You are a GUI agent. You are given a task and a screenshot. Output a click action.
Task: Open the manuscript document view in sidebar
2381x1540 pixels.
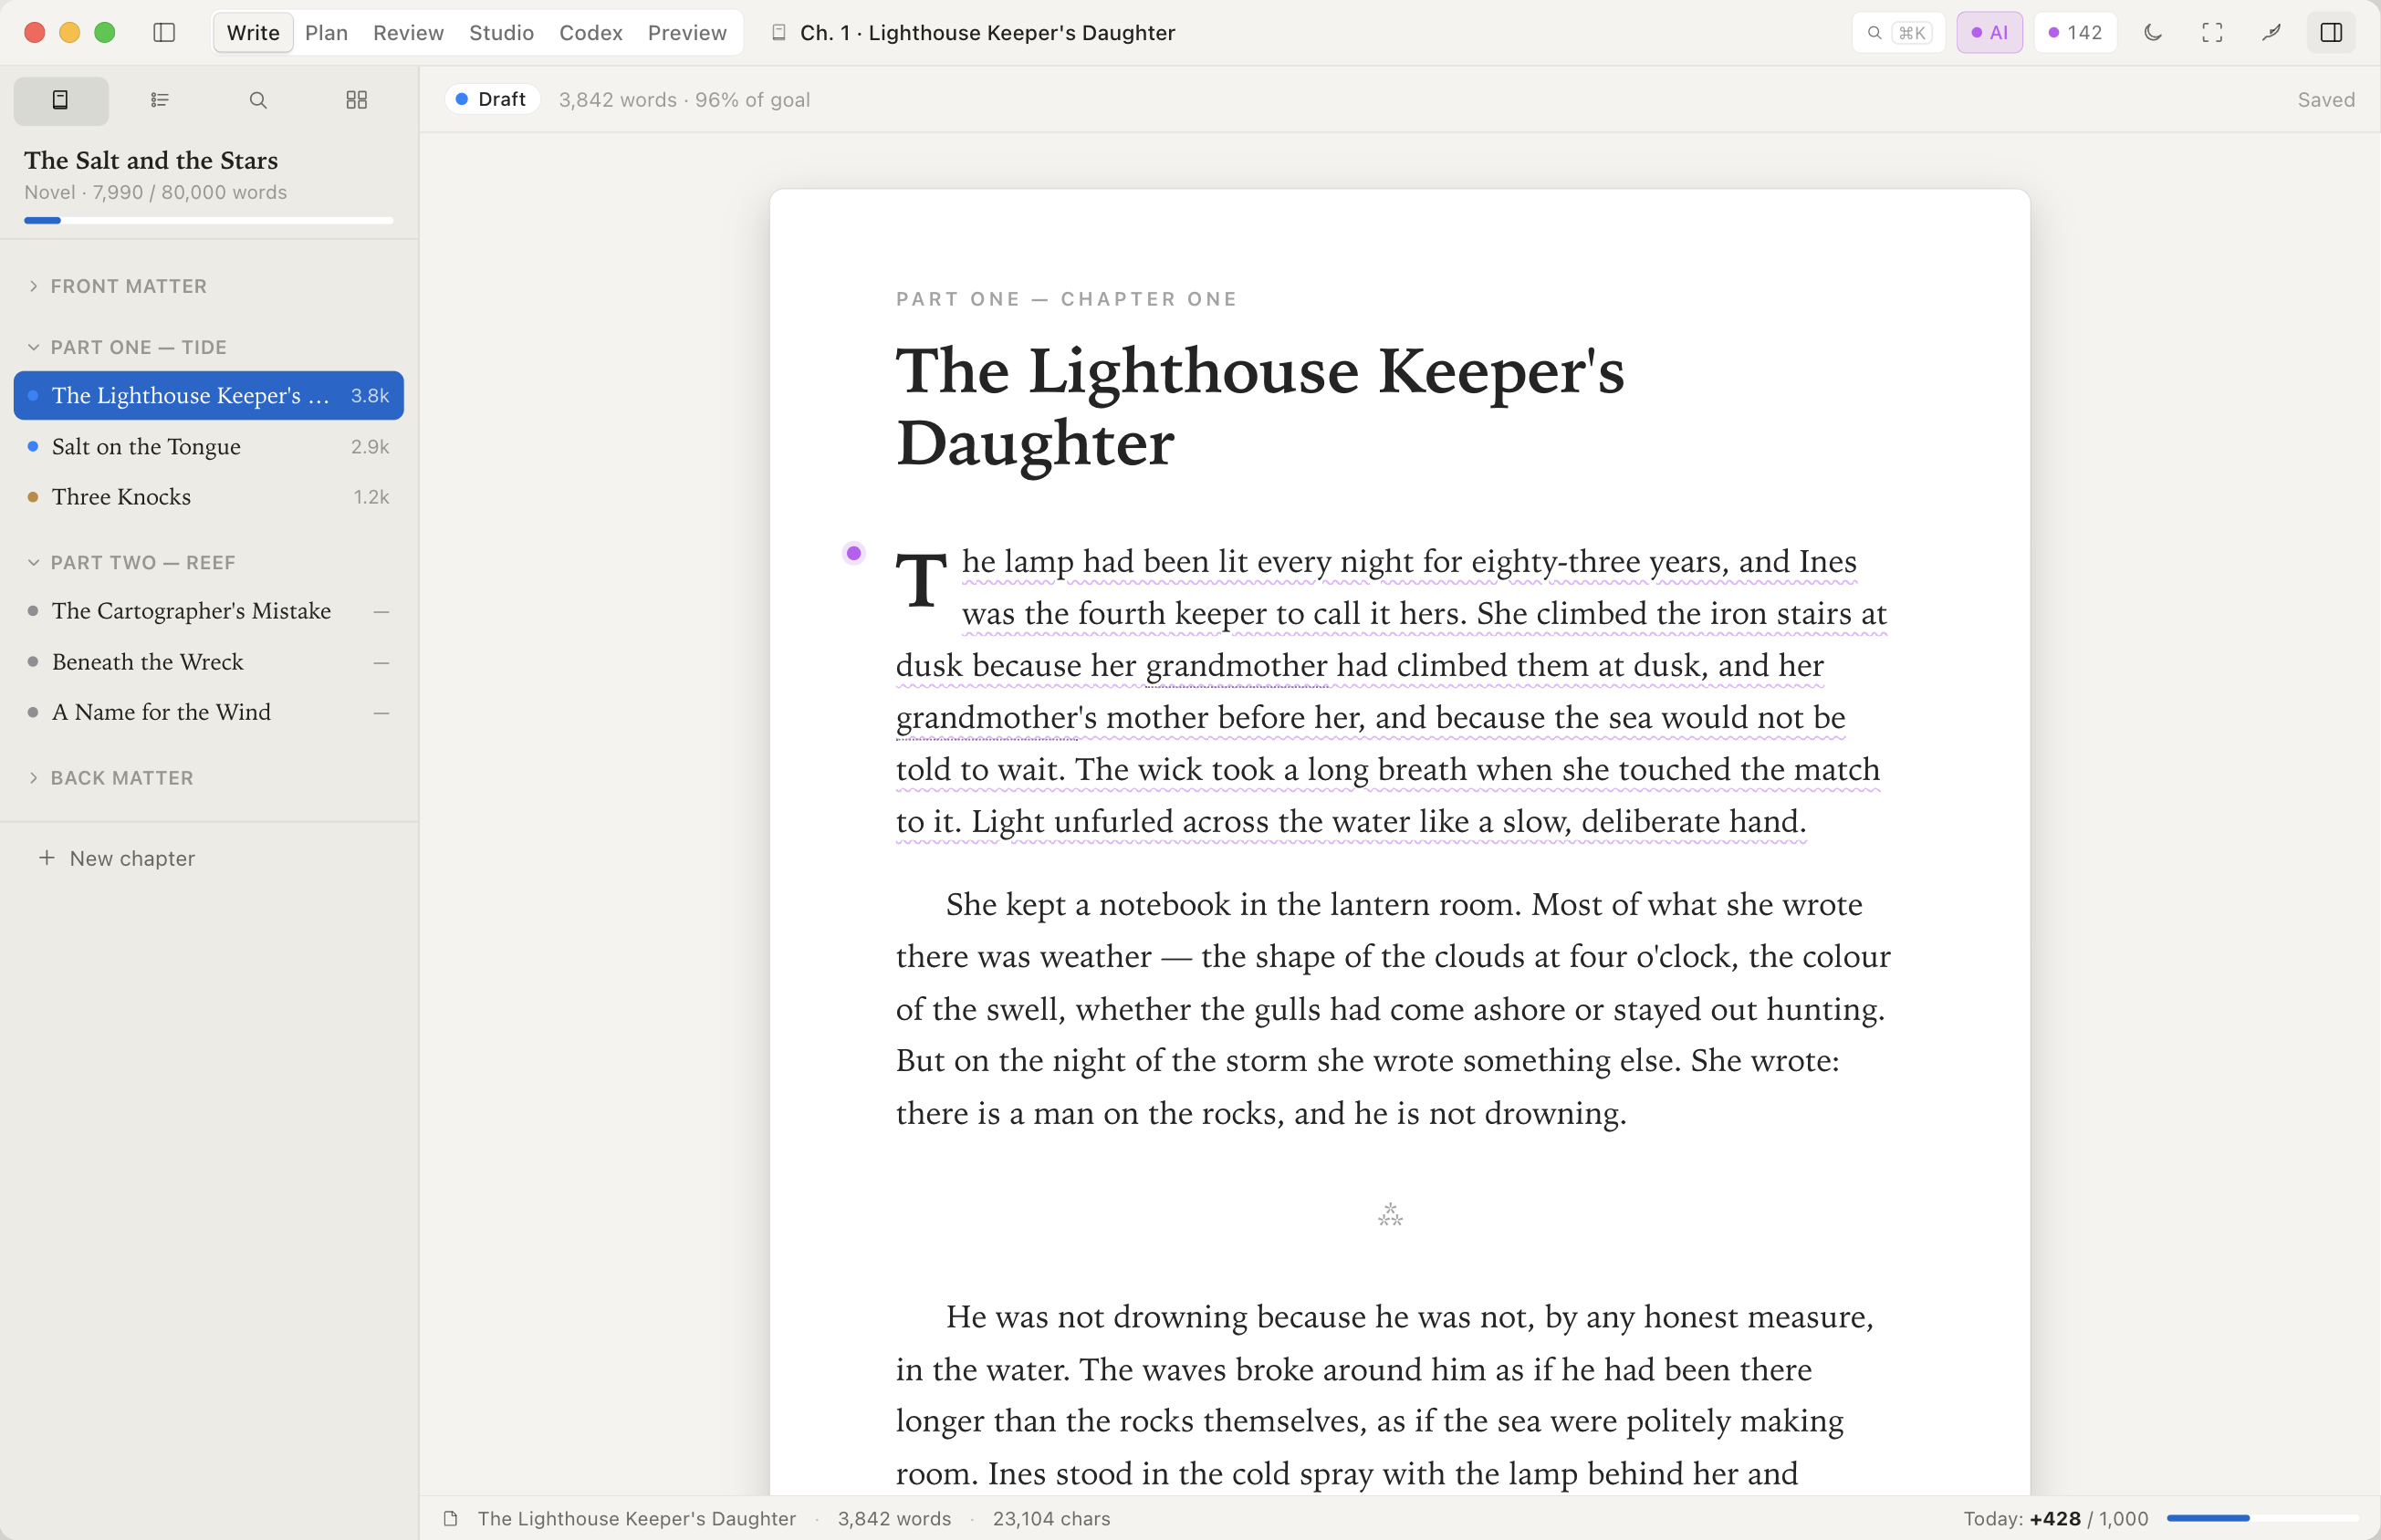point(61,100)
